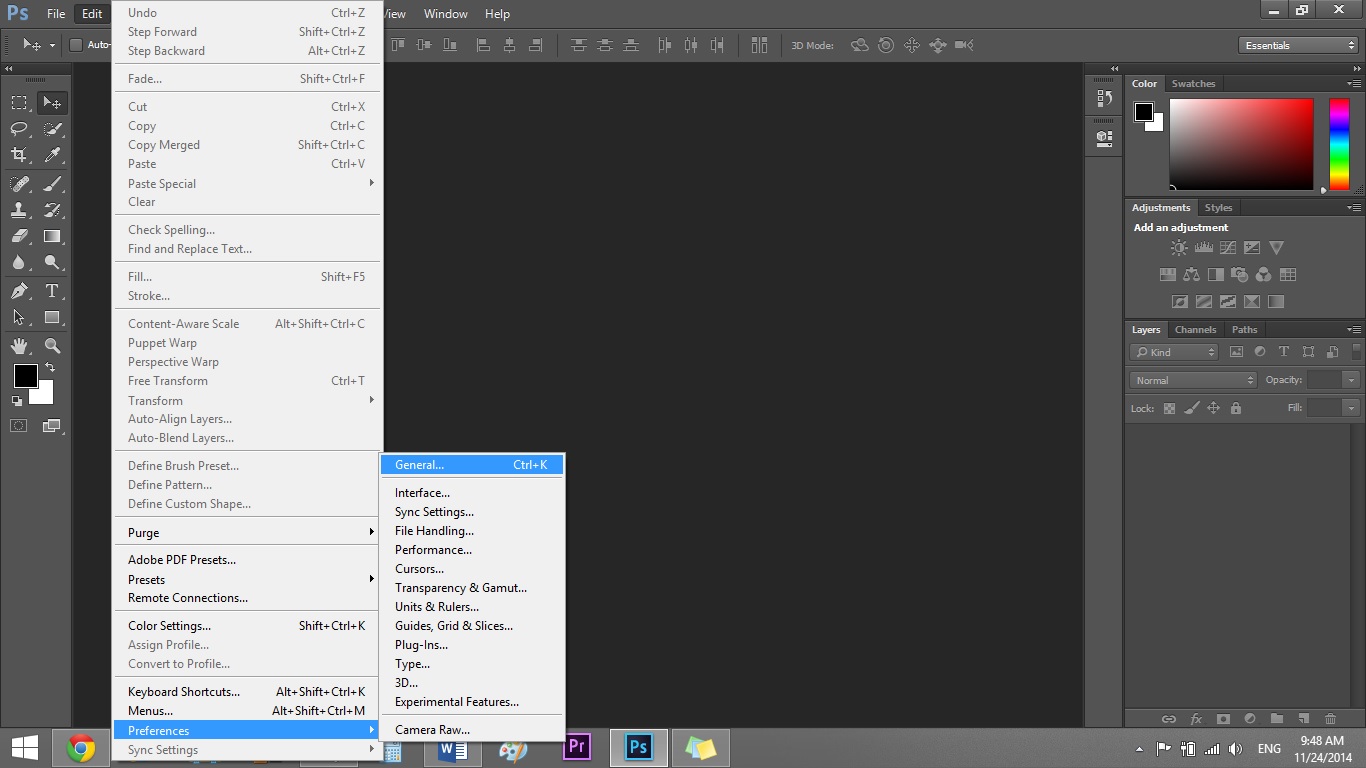The width and height of the screenshot is (1366, 768).
Task: Toggle the shape layer filter
Action: [x=1308, y=352]
